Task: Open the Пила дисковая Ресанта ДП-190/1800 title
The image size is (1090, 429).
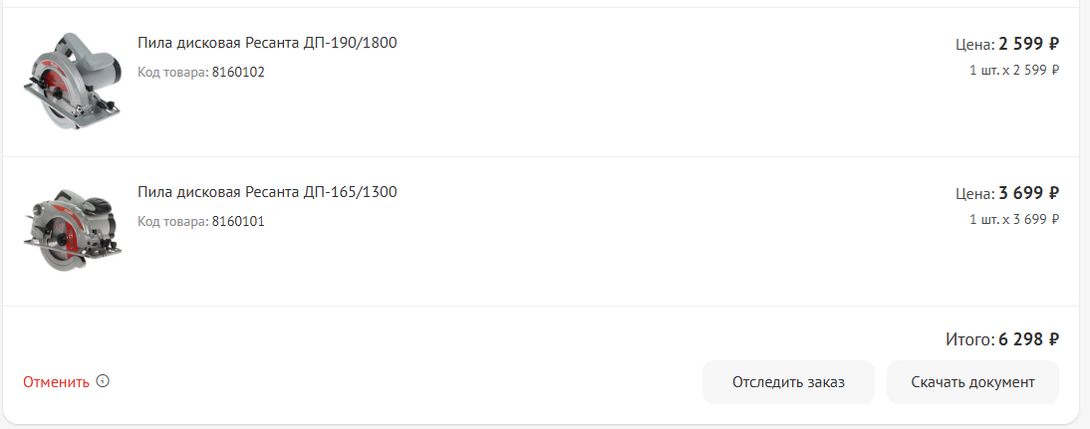Action: click(x=267, y=43)
